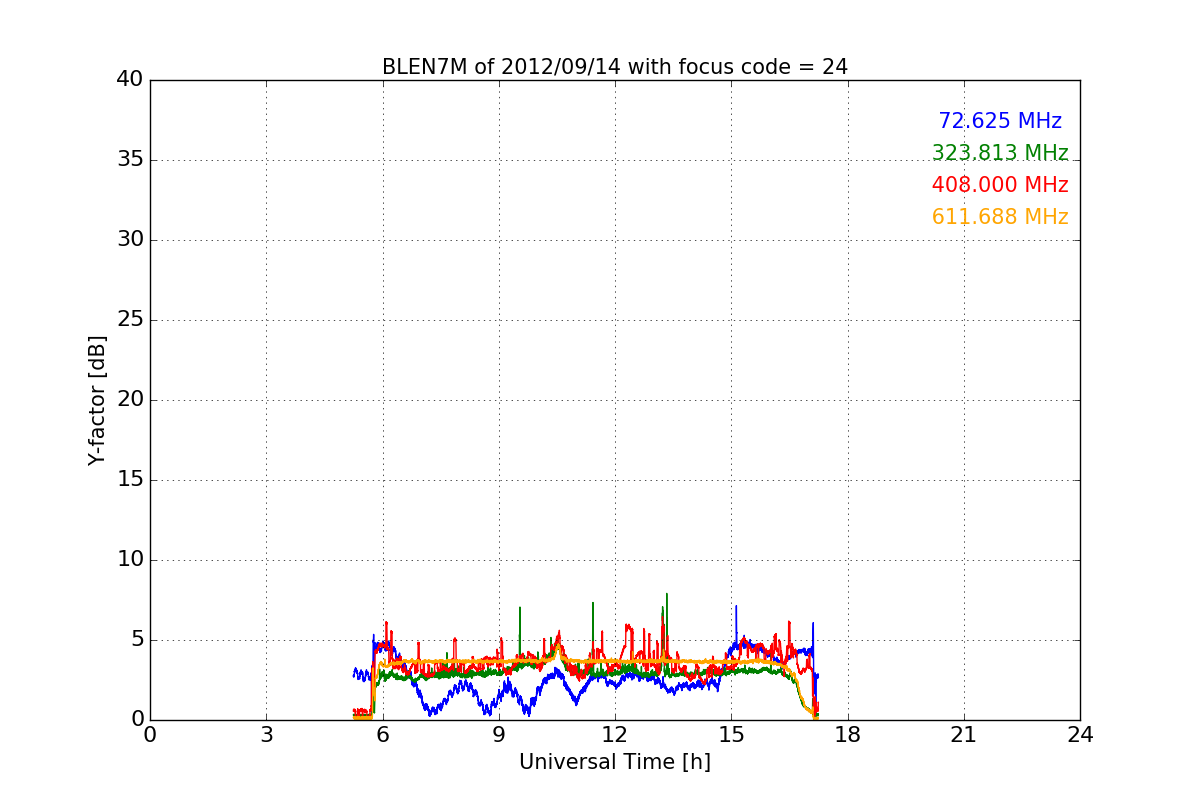Click the x-axis tick label 24

[1080, 735]
